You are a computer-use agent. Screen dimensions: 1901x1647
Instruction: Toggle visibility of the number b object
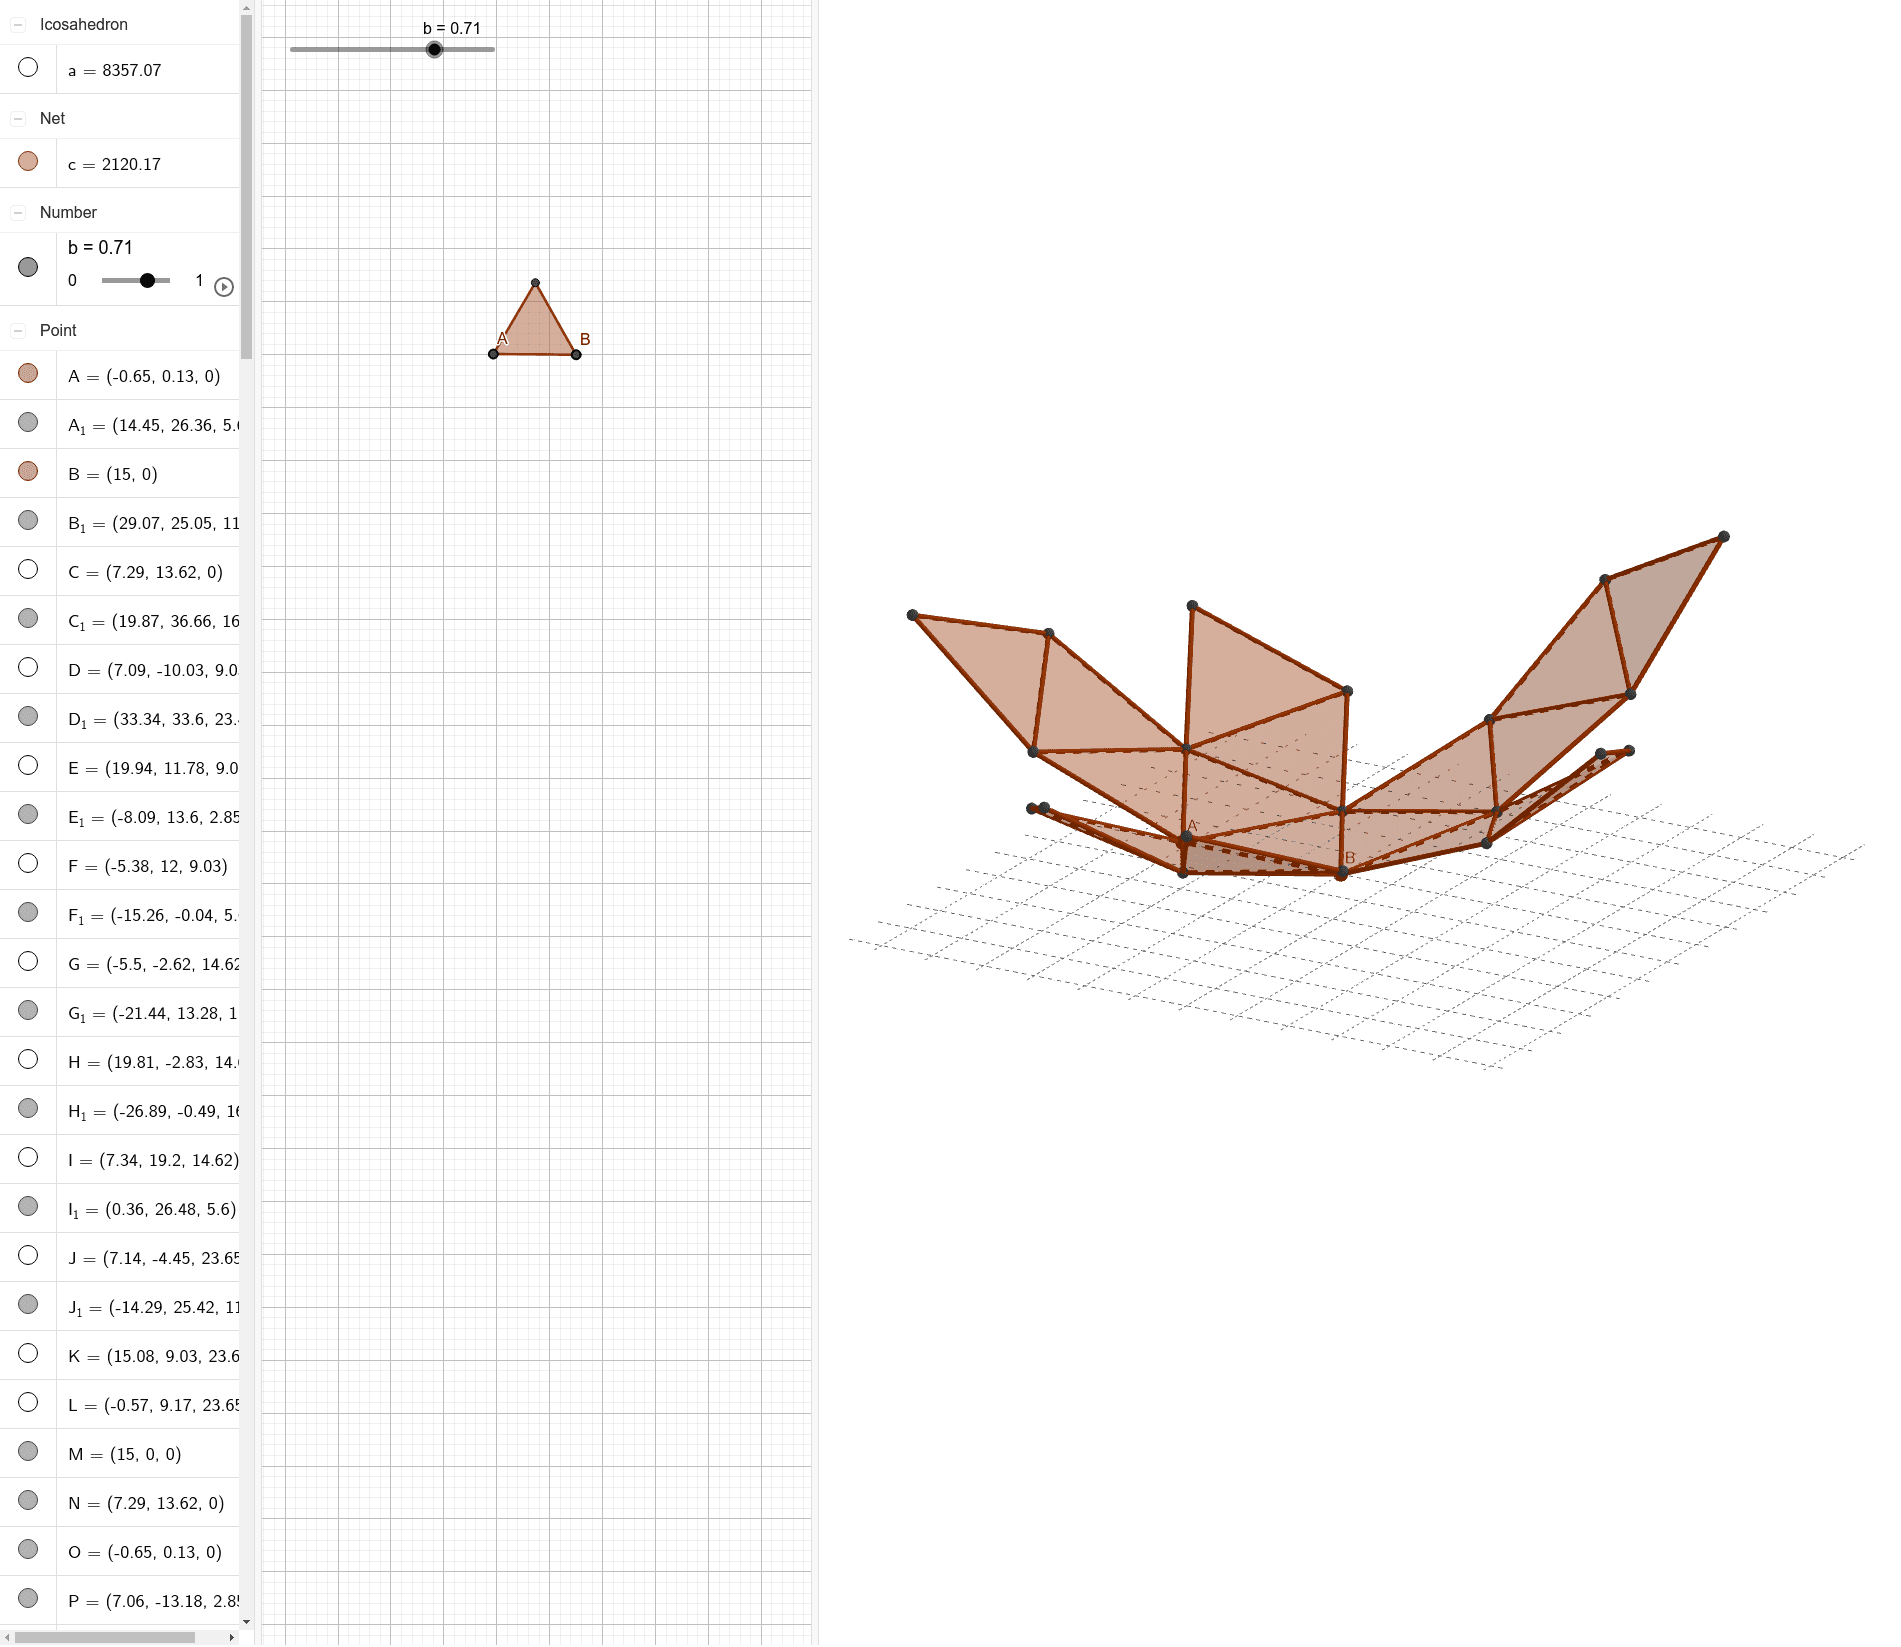point(28,265)
